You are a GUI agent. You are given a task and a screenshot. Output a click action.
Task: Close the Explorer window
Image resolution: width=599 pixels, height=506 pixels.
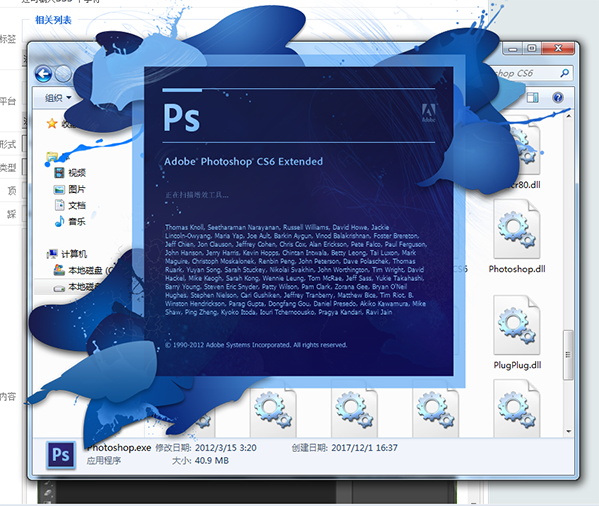[558, 48]
